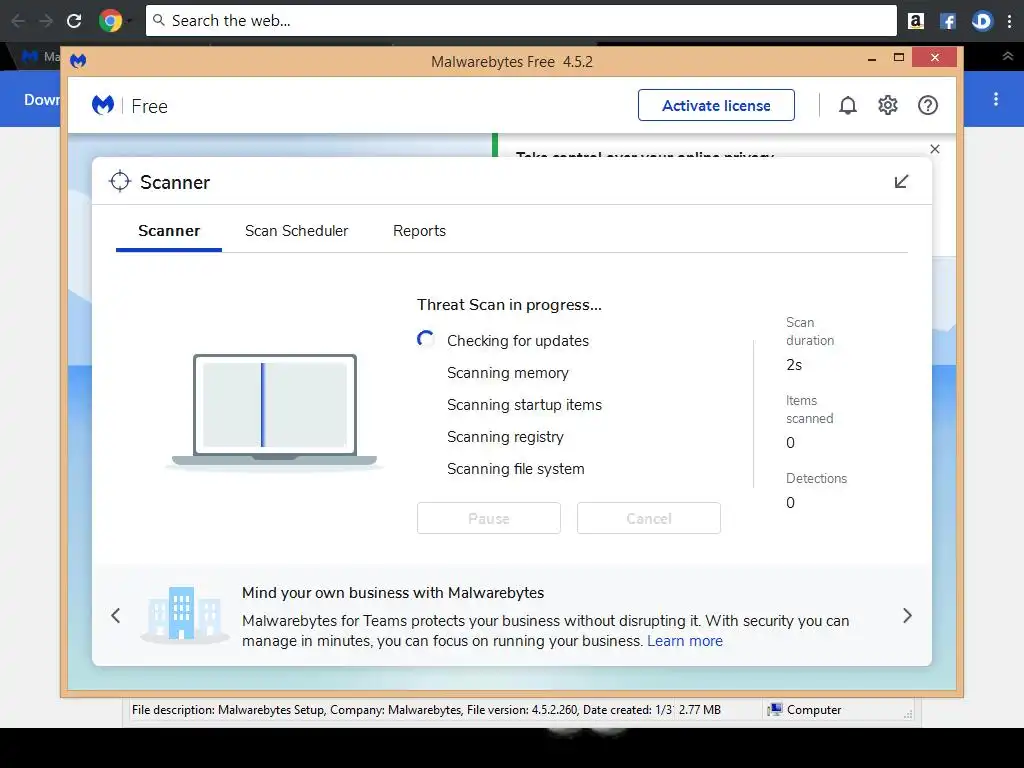Switch to the Scan Scheduler tab

296,231
